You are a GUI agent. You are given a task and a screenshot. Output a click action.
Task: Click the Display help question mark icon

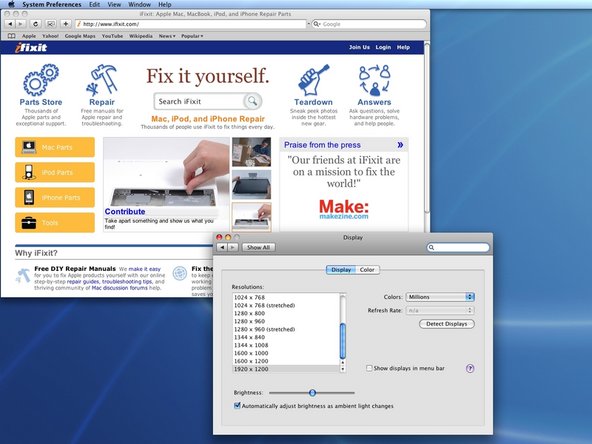(470, 368)
